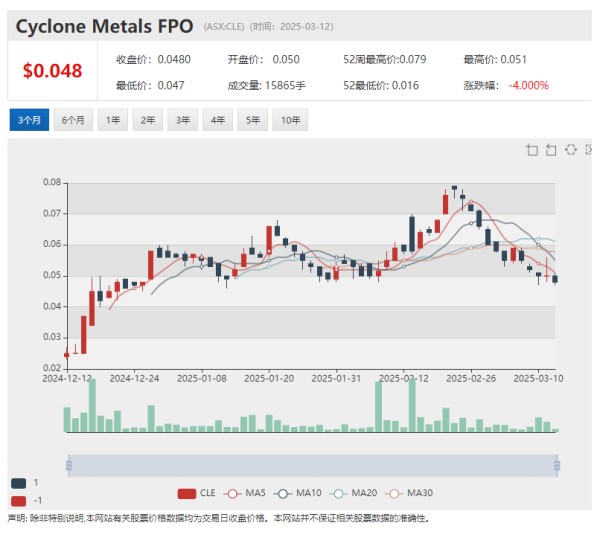Screen dimensions: 600x540
Task: Click the left handle of zoom slider
Action: pyautogui.click(x=67, y=465)
